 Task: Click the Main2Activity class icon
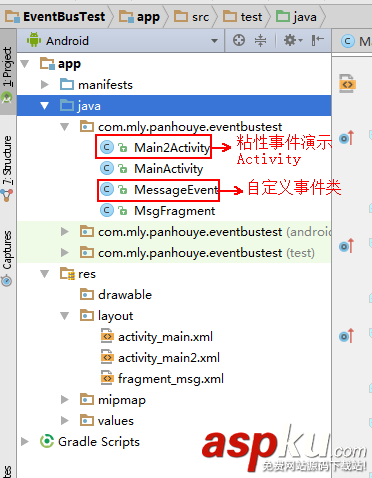(107, 147)
